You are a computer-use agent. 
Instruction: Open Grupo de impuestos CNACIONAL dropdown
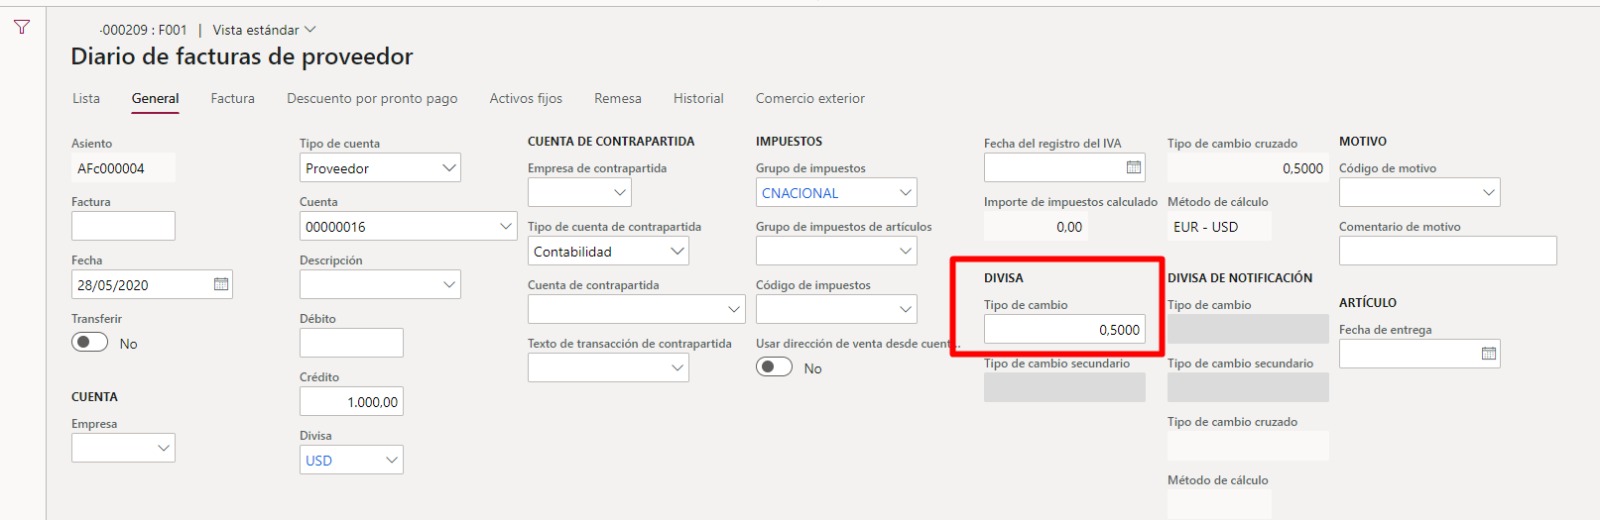pos(905,192)
